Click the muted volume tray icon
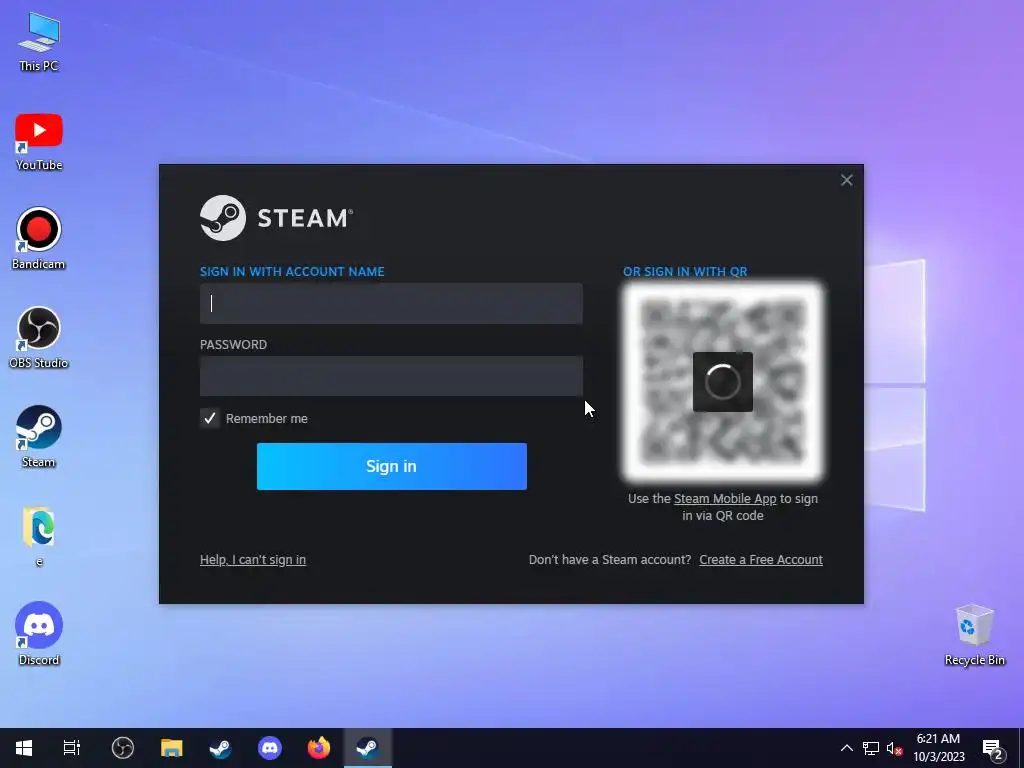The image size is (1024, 768). coord(894,748)
